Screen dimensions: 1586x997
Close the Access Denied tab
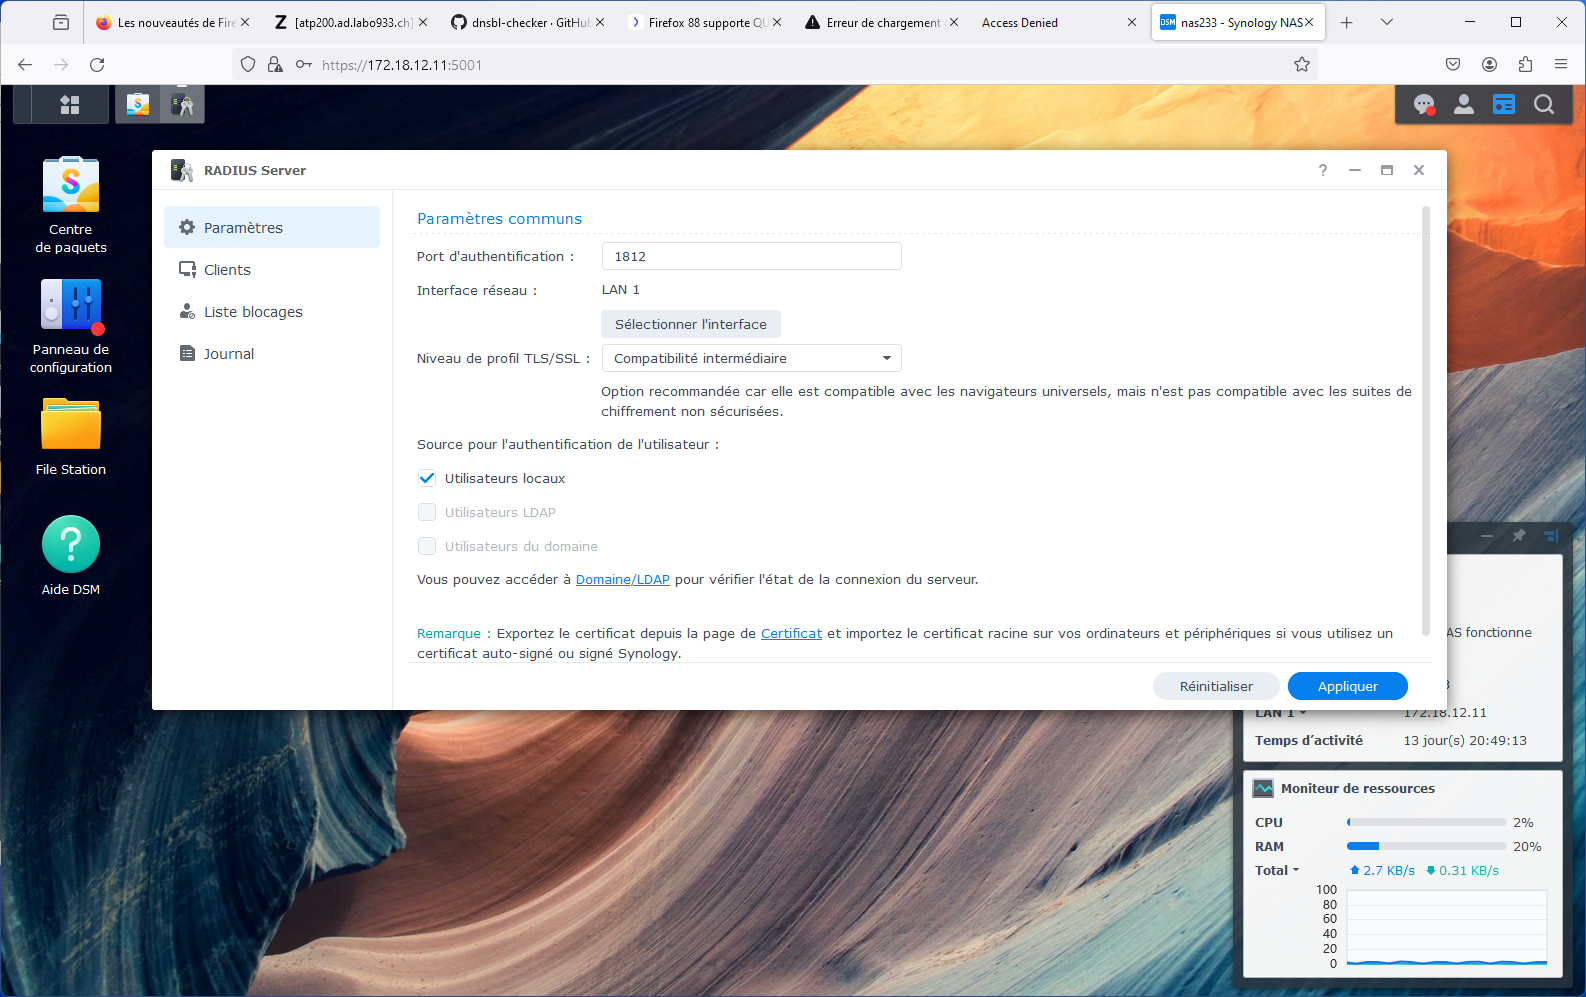(1132, 22)
